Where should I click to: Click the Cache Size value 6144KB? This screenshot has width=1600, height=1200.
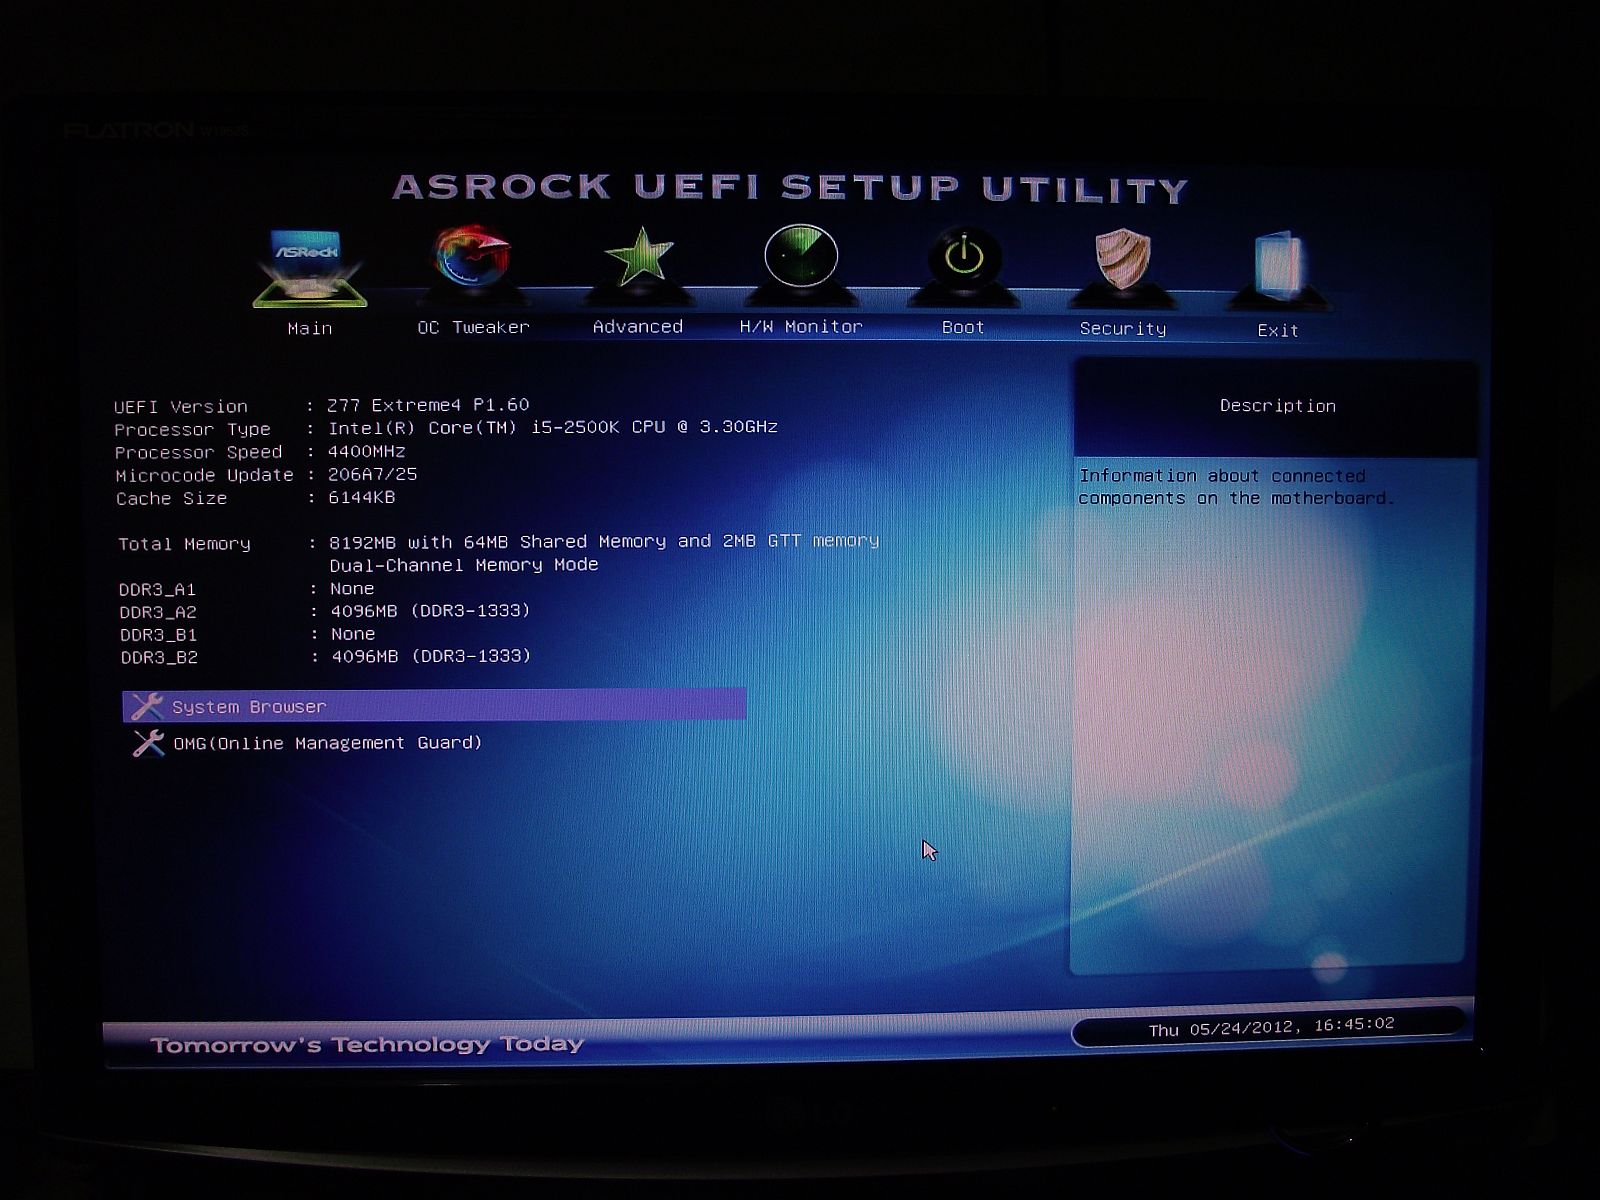[x=362, y=497]
